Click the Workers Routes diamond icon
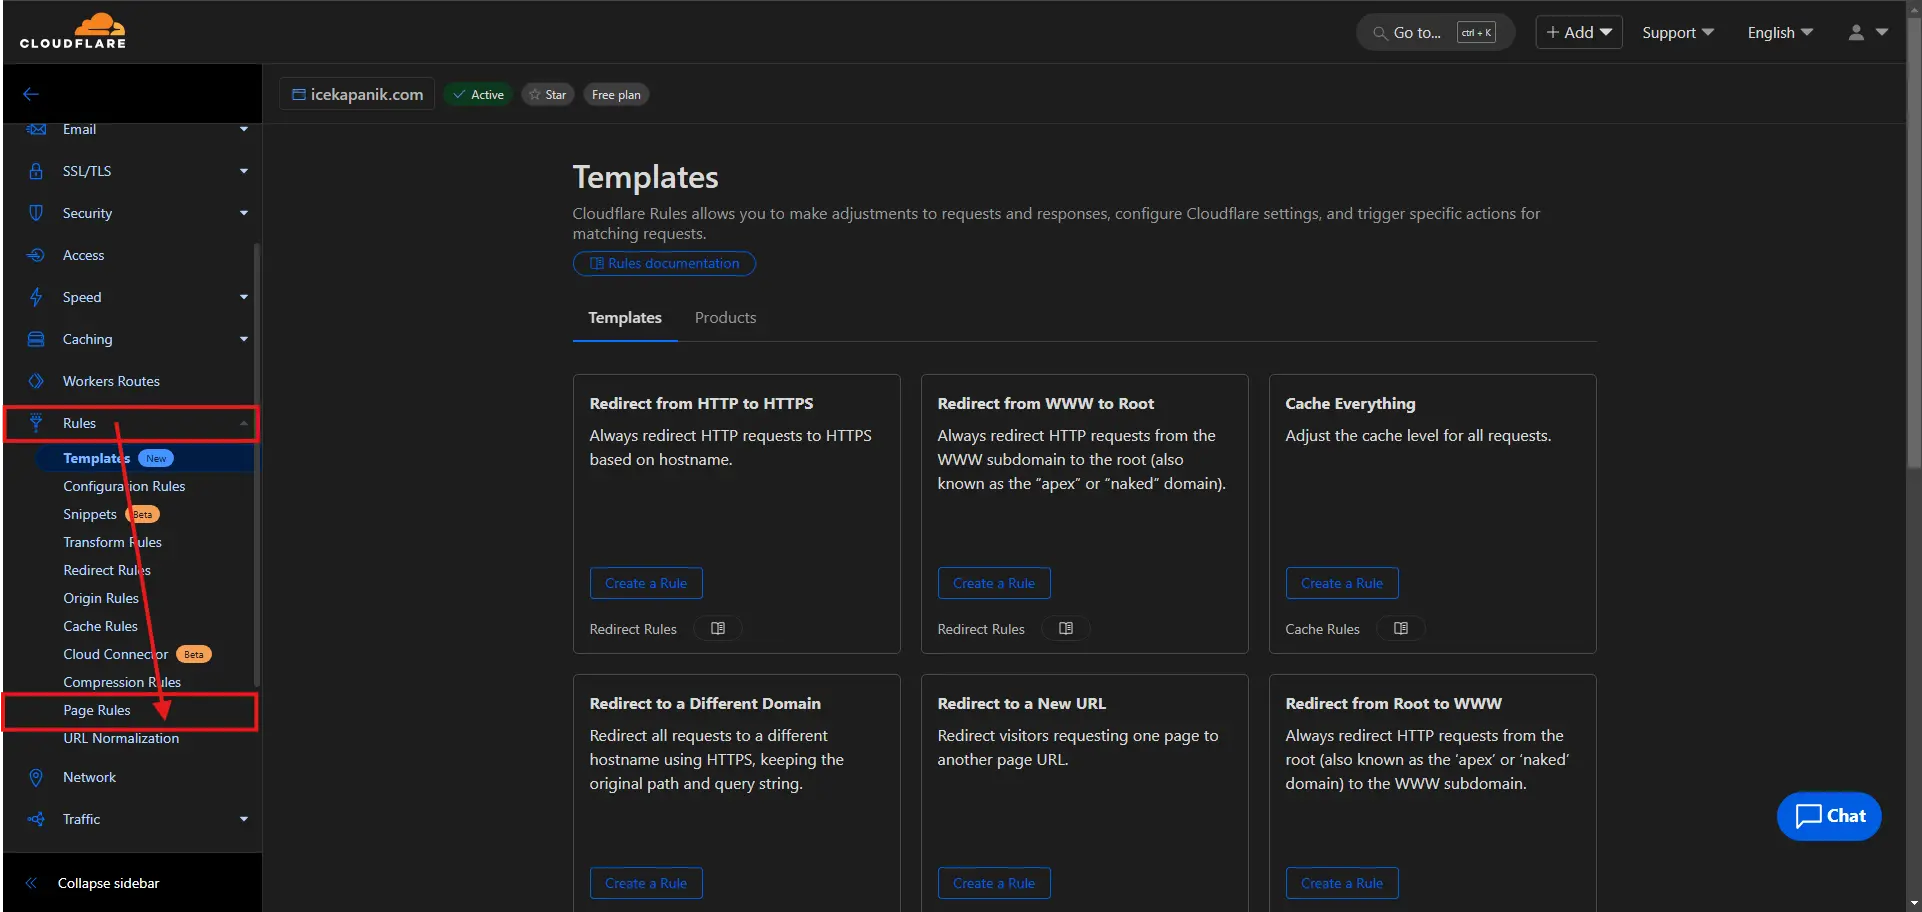Screen dimensions: 1922x912 point(36,381)
